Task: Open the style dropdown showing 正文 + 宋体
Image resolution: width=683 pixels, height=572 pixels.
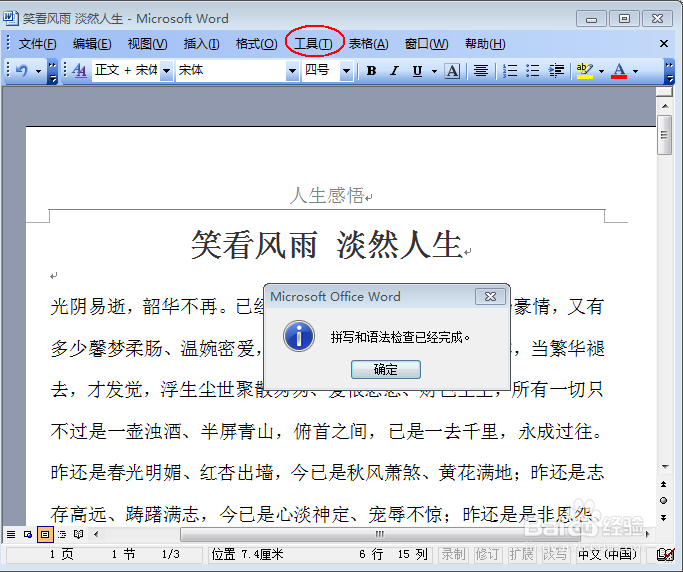Action: [166, 71]
